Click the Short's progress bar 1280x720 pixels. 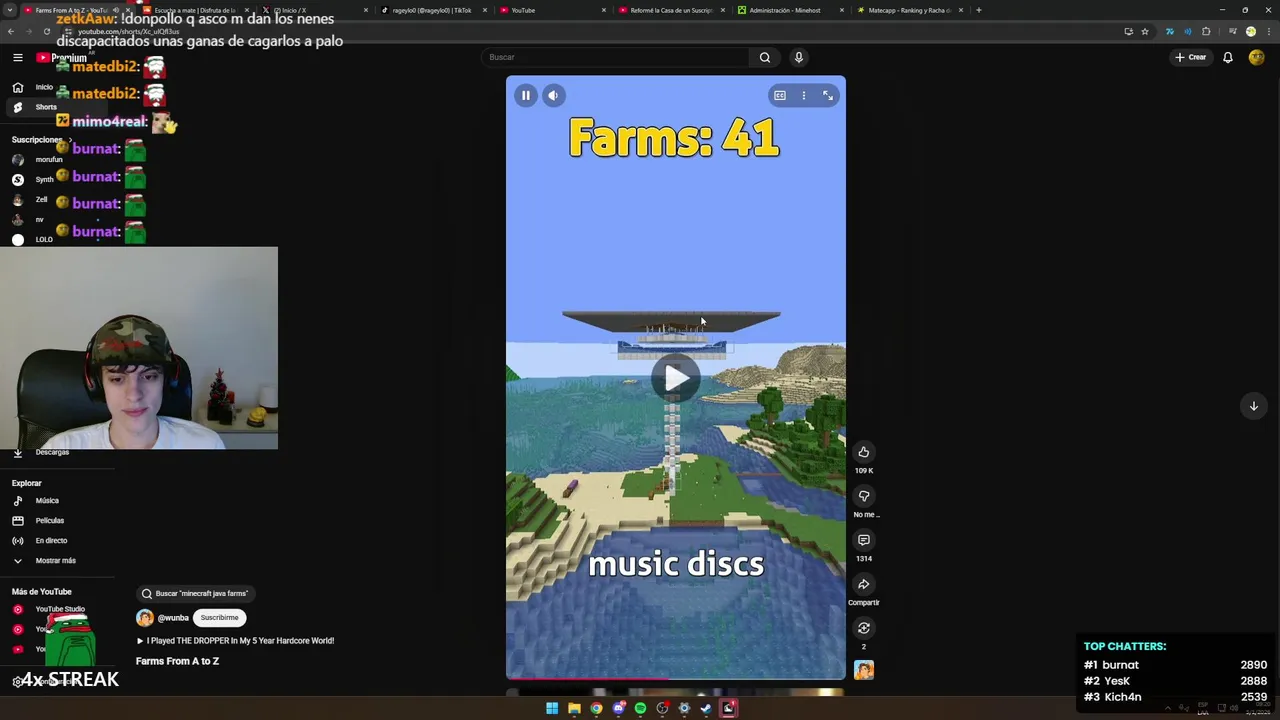pos(676,679)
